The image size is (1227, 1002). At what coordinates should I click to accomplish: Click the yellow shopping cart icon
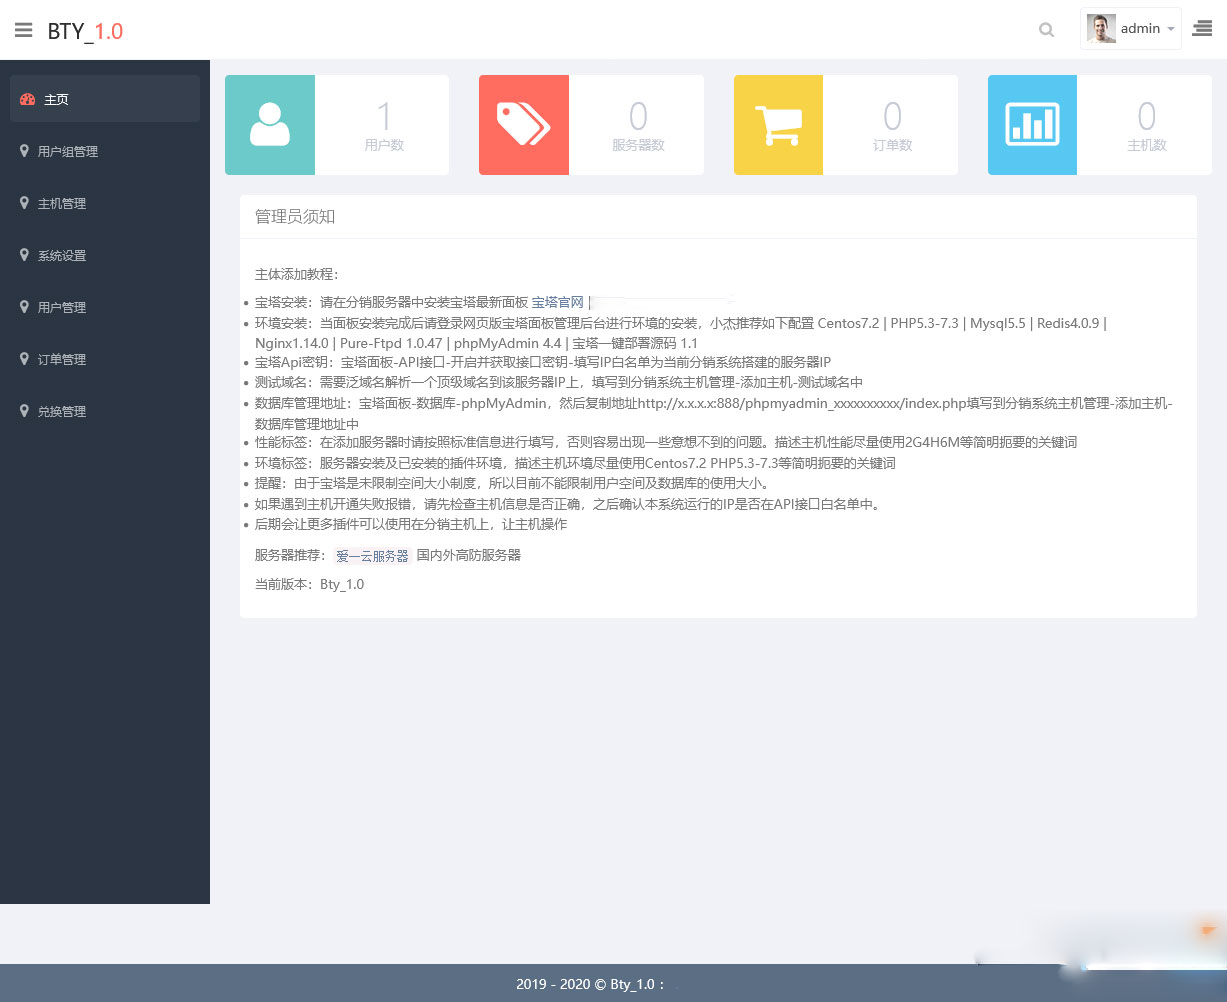click(778, 125)
